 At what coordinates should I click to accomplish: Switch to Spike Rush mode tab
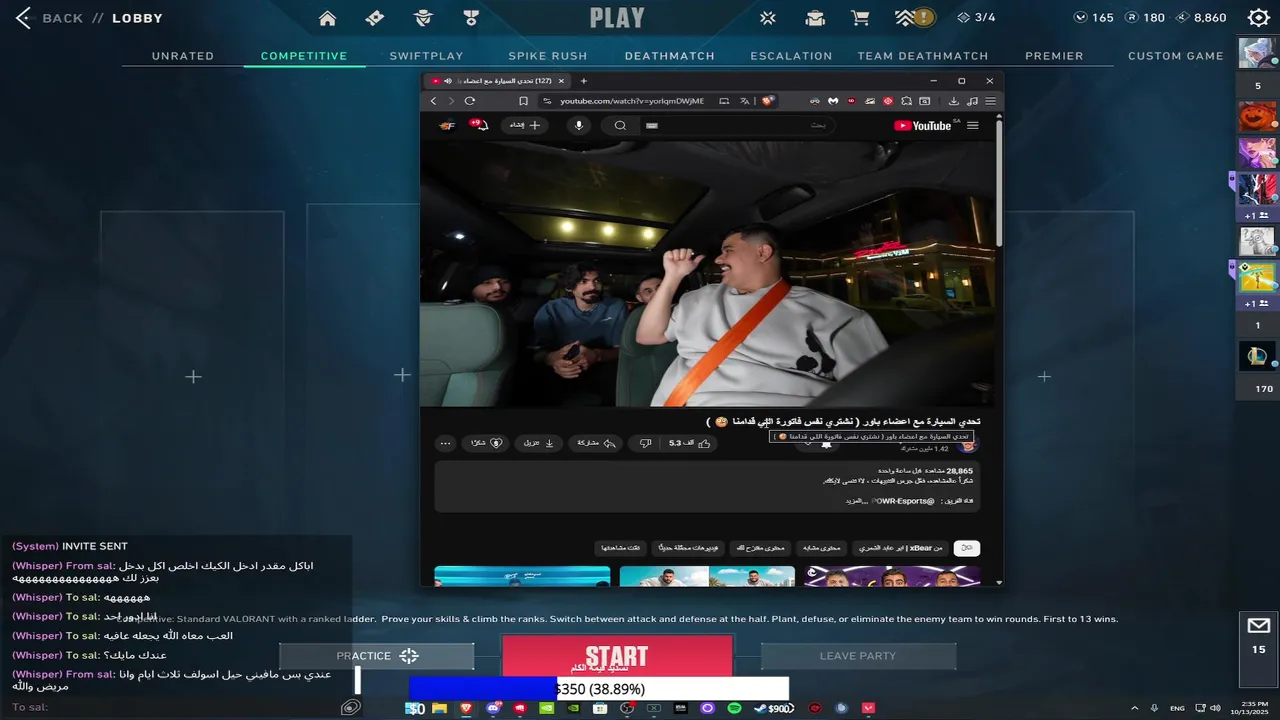(548, 56)
